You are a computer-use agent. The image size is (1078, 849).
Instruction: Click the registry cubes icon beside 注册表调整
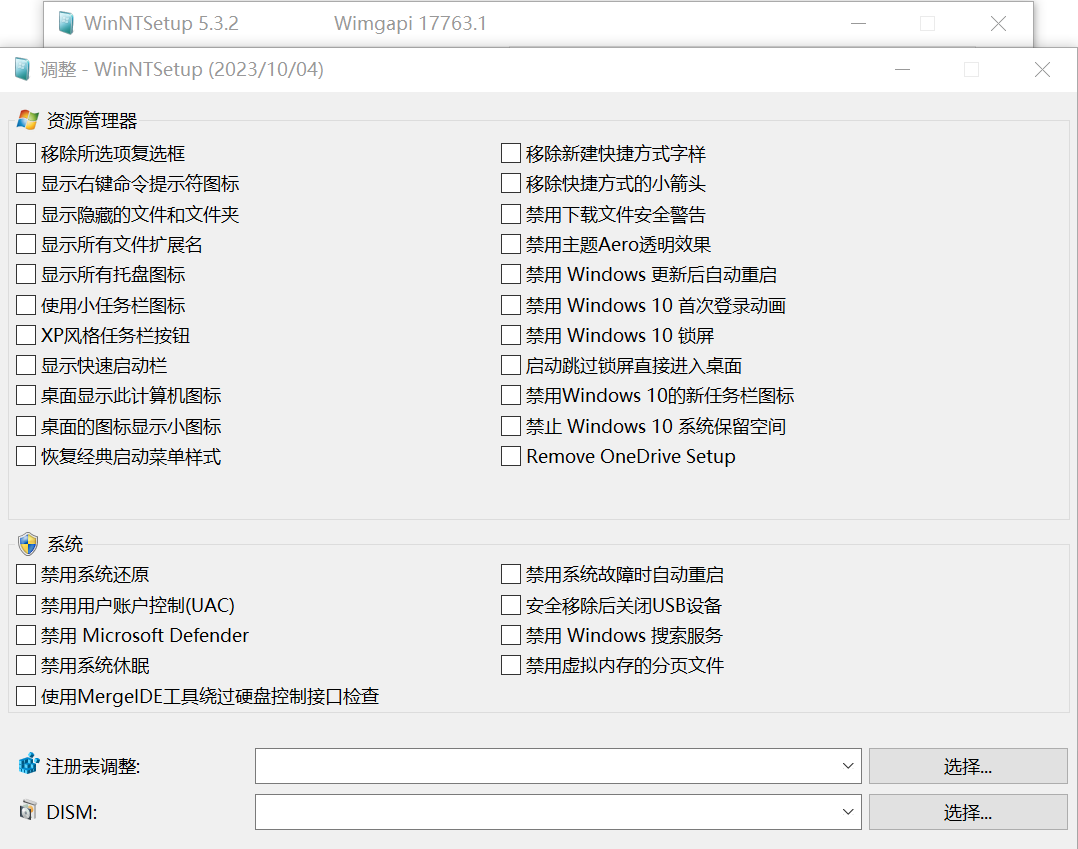click(28, 766)
